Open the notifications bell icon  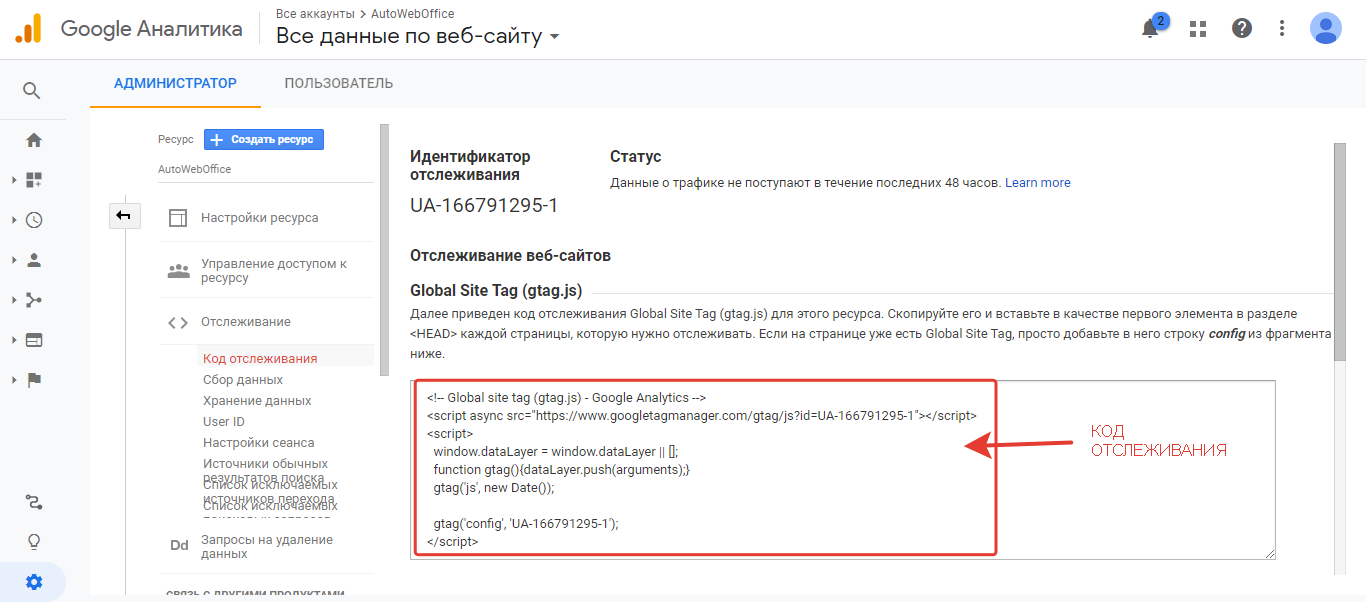point(1150,28)
